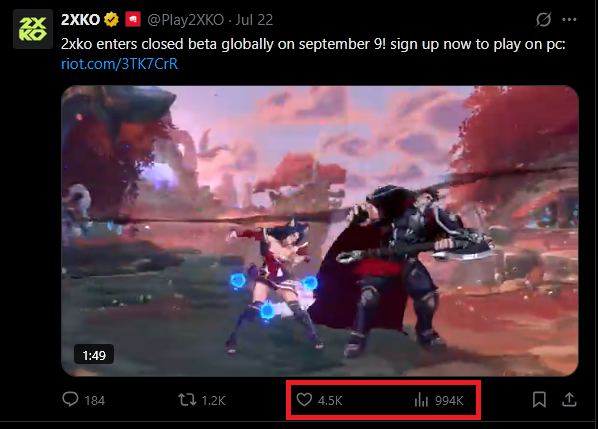Open the @Play2XKO handle
Viewport: 598px width, 429px height.
click(x=186, y=20)
